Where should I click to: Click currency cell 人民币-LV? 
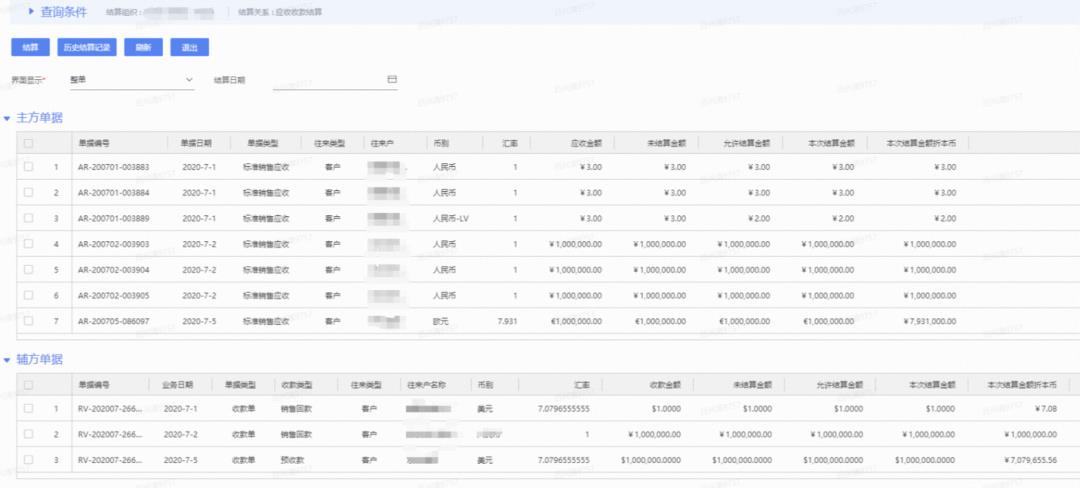click(x=451, y=218)
